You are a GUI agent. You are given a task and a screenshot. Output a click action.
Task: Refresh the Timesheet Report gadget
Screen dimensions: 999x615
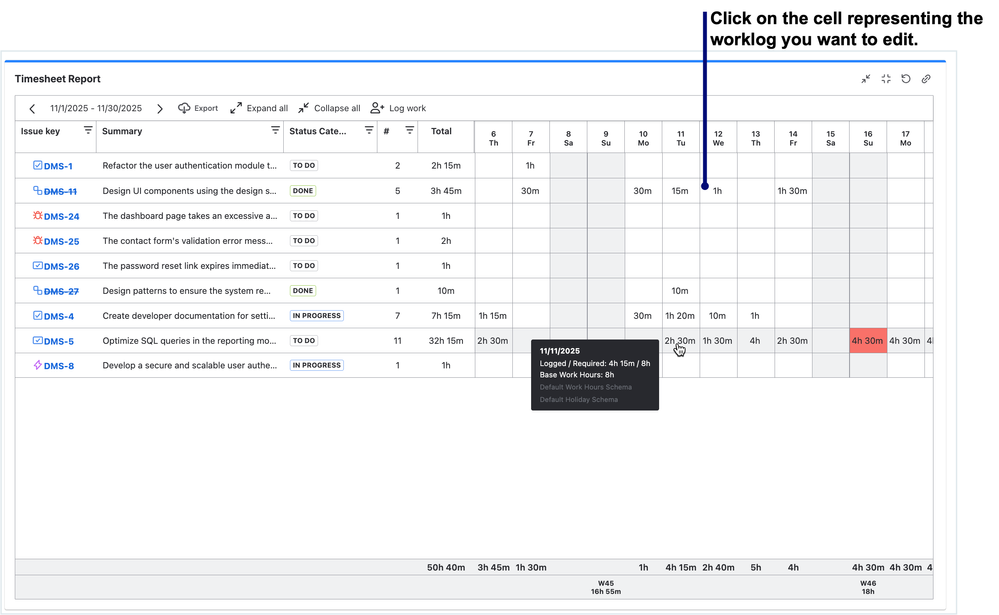click(x=906, y=79)
